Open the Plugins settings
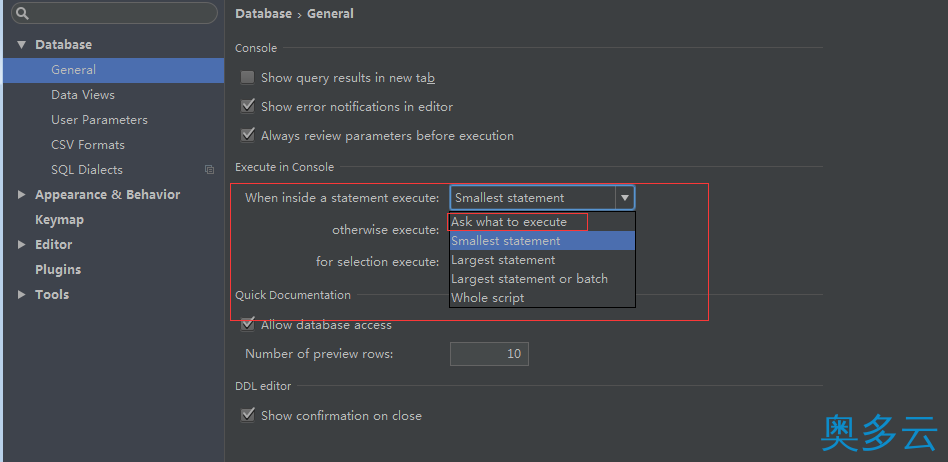 click(58, 270)
